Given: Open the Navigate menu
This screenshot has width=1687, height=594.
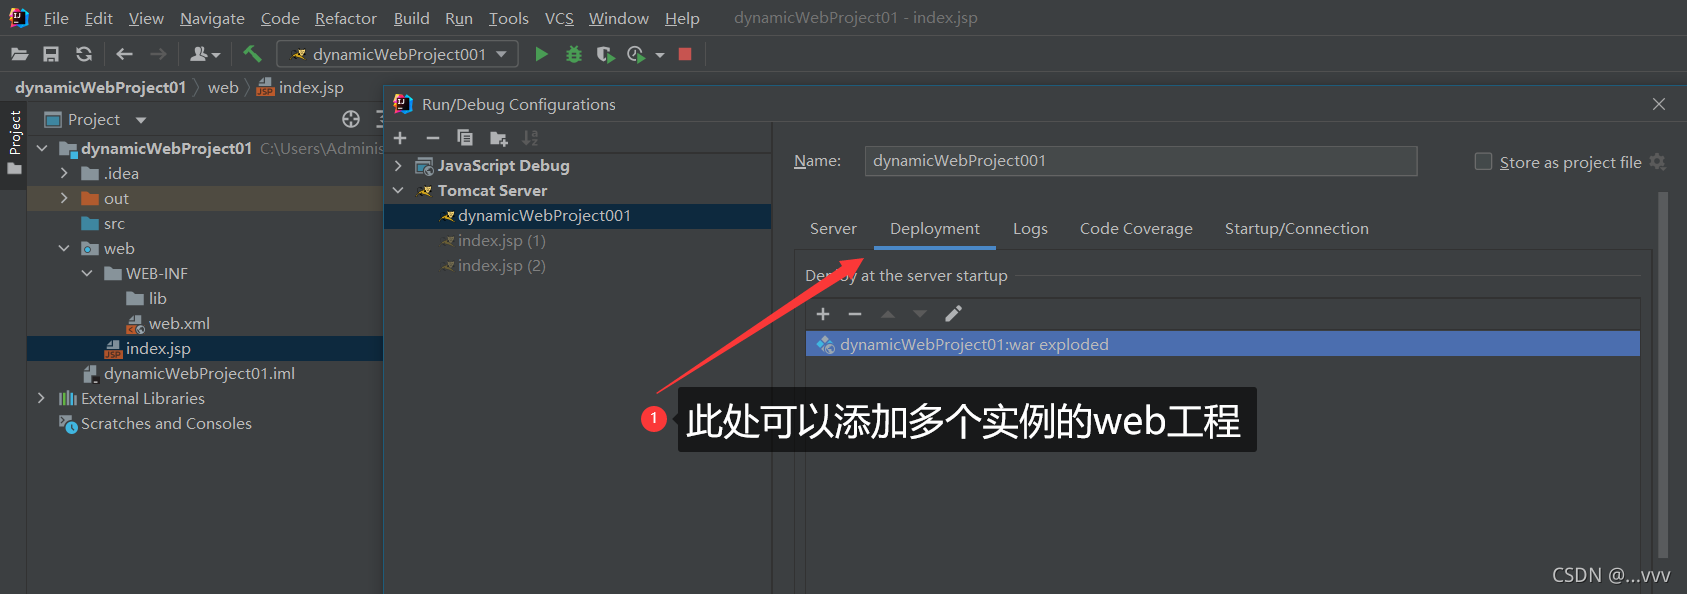Looking at the screenshot, I should [x=212, y=18].
